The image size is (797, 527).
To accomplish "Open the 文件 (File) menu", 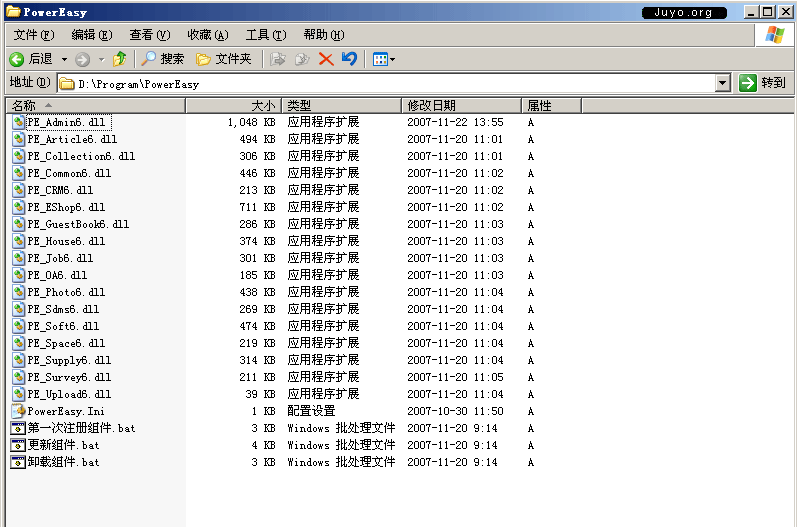I will [34, 35].
